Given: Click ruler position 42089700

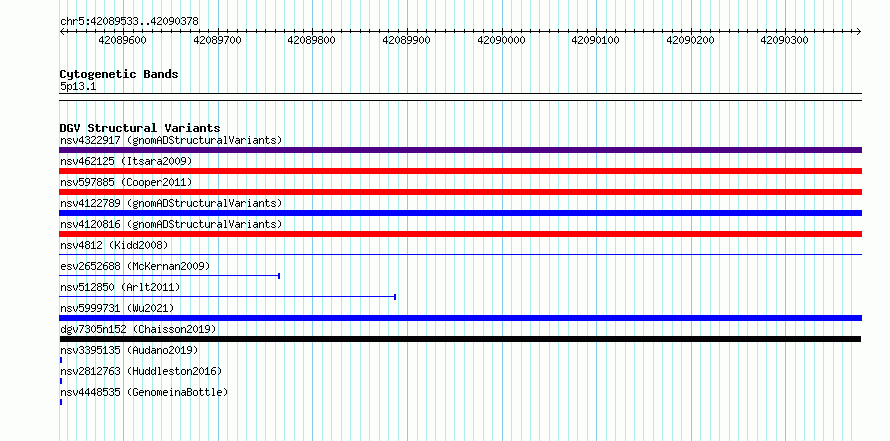Looking at the screenshot, I should pyautogui.click(x=217, y=40).
